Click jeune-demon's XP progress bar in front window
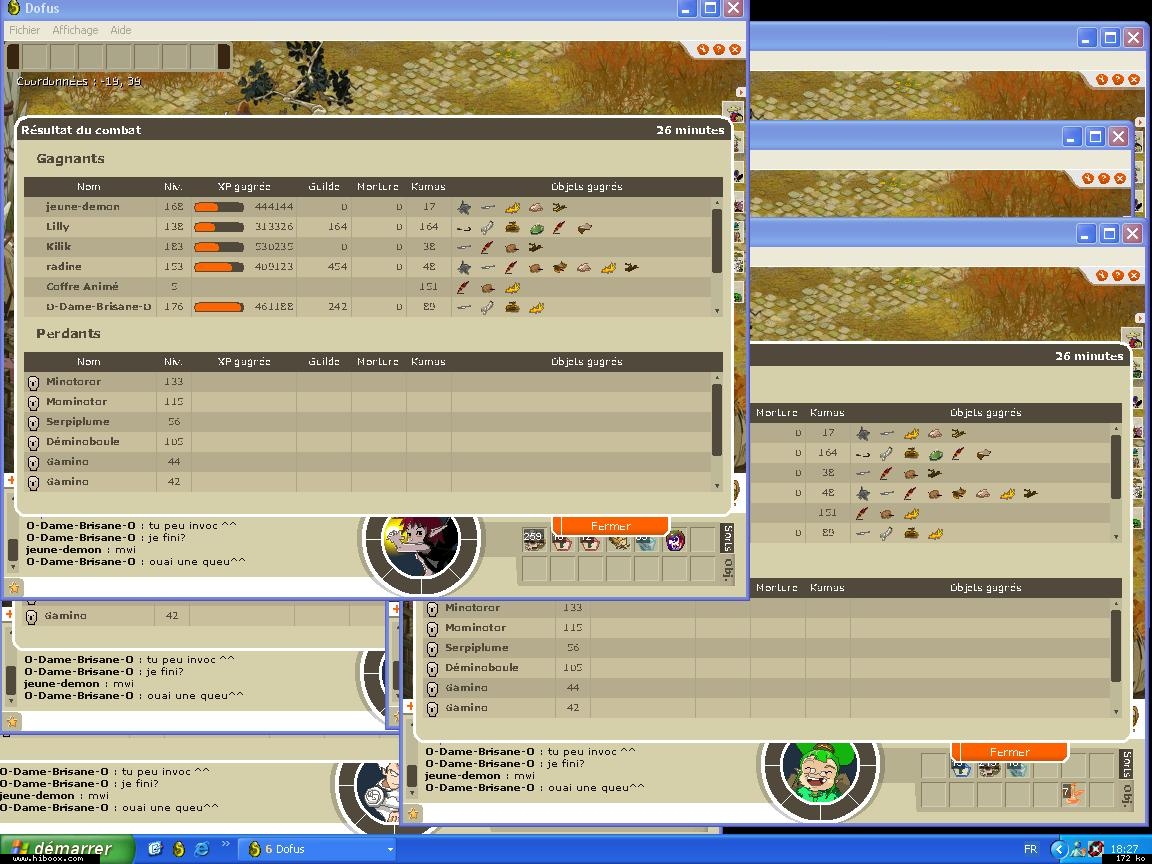 click(x=218, y=207)
